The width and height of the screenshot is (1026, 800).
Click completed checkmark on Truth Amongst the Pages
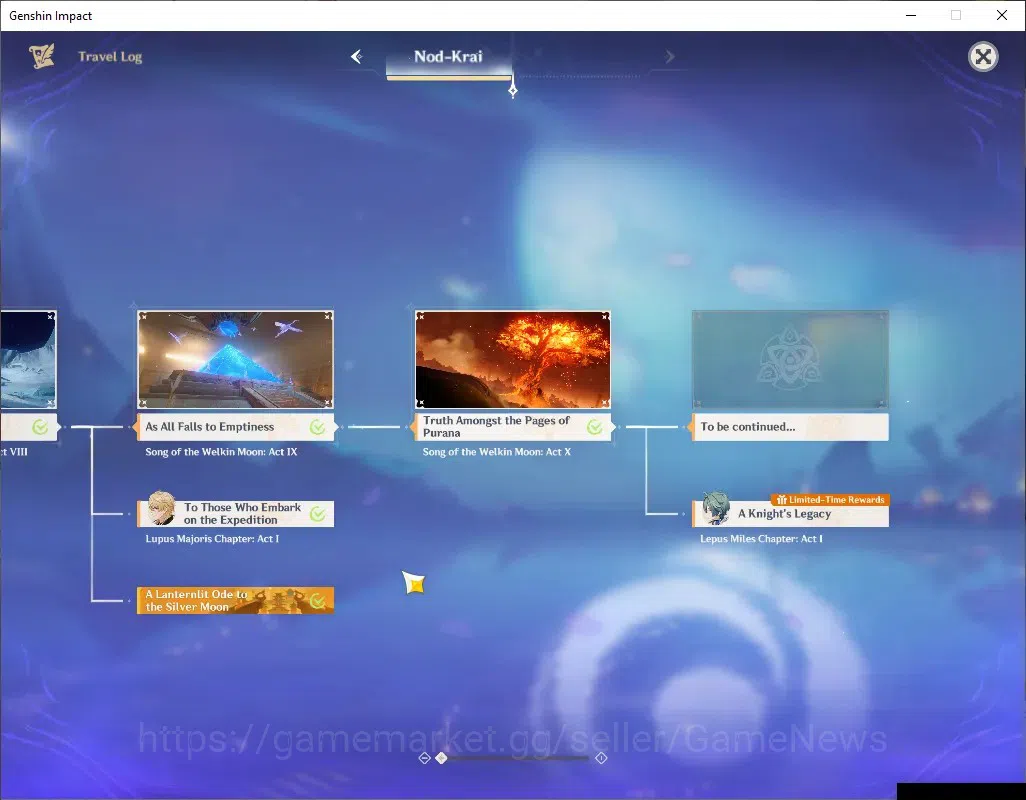(x=595, y=427)
